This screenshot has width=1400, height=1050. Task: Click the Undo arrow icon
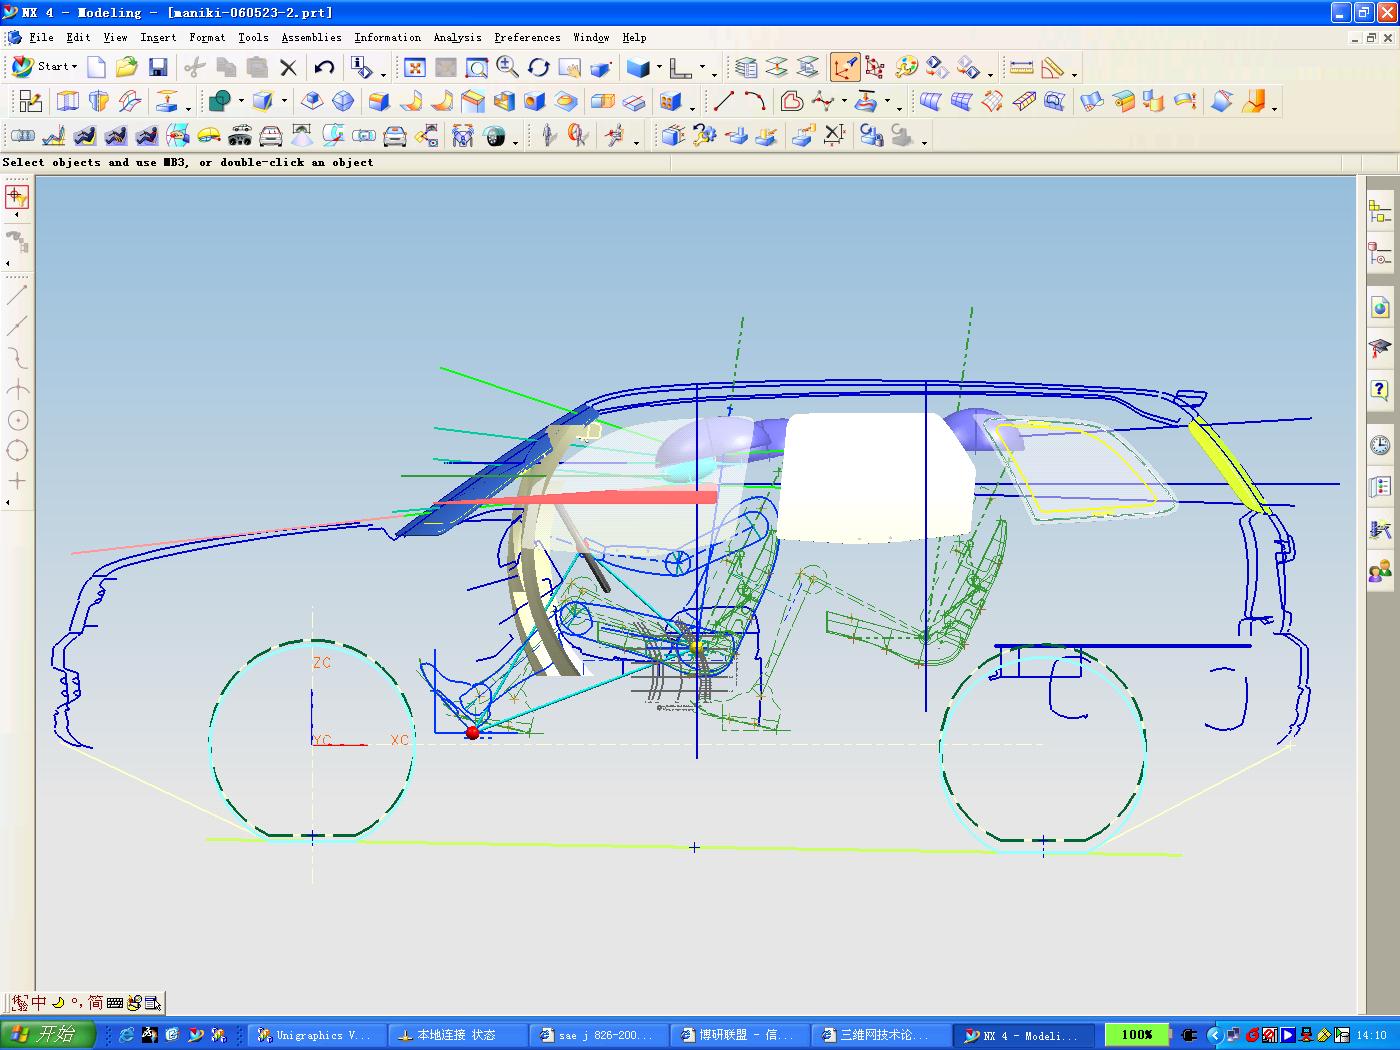[324, 67]
